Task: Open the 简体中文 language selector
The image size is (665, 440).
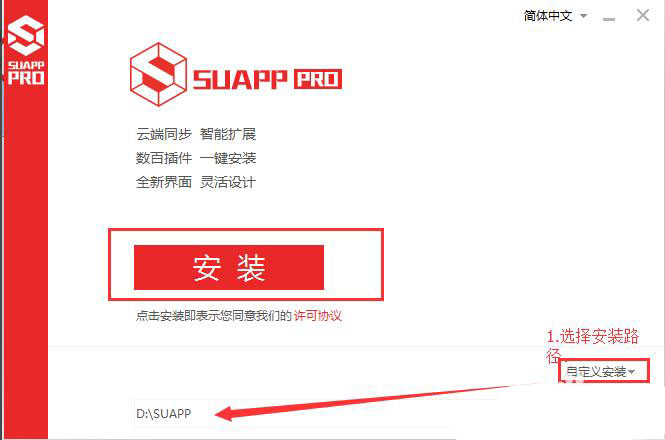Action: tap(555, 16)
